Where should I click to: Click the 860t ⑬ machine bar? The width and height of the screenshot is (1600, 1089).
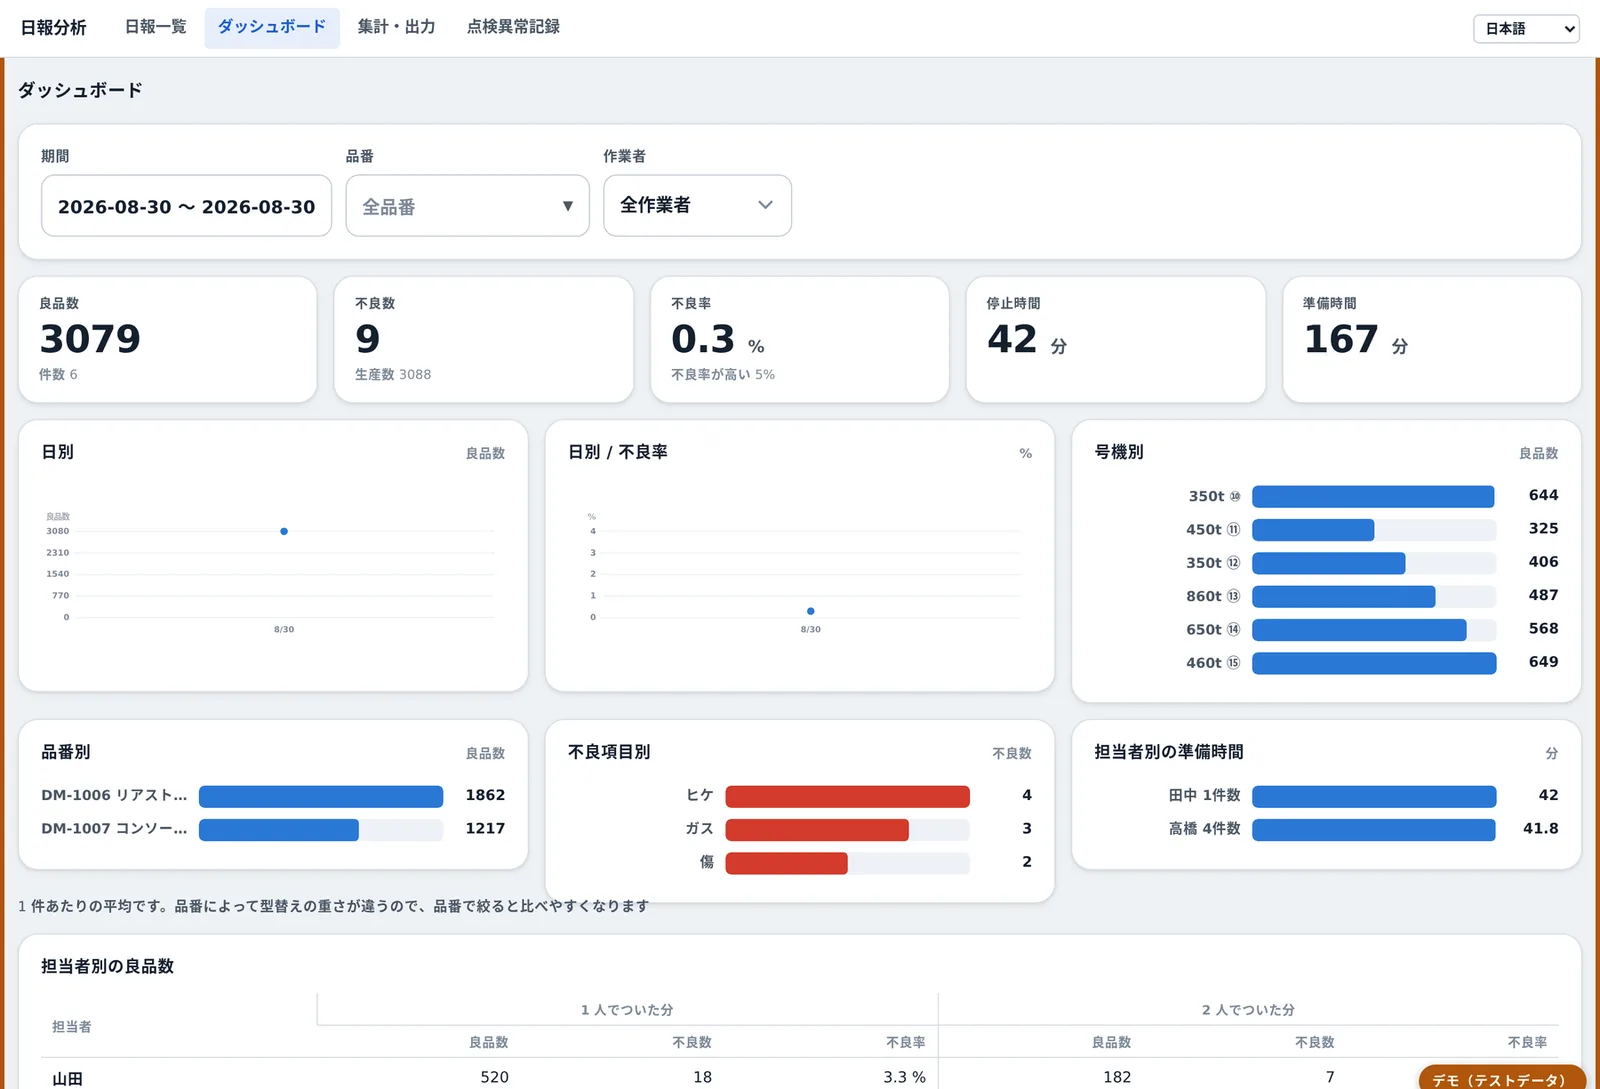click(x=1344, y=596)
